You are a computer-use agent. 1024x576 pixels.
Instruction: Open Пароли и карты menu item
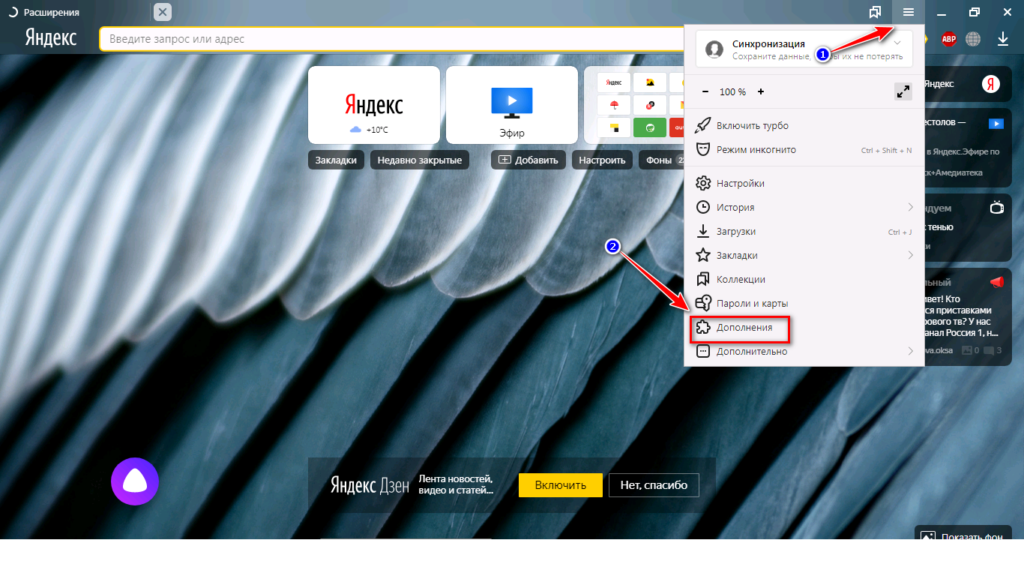[x=804, y=304]
